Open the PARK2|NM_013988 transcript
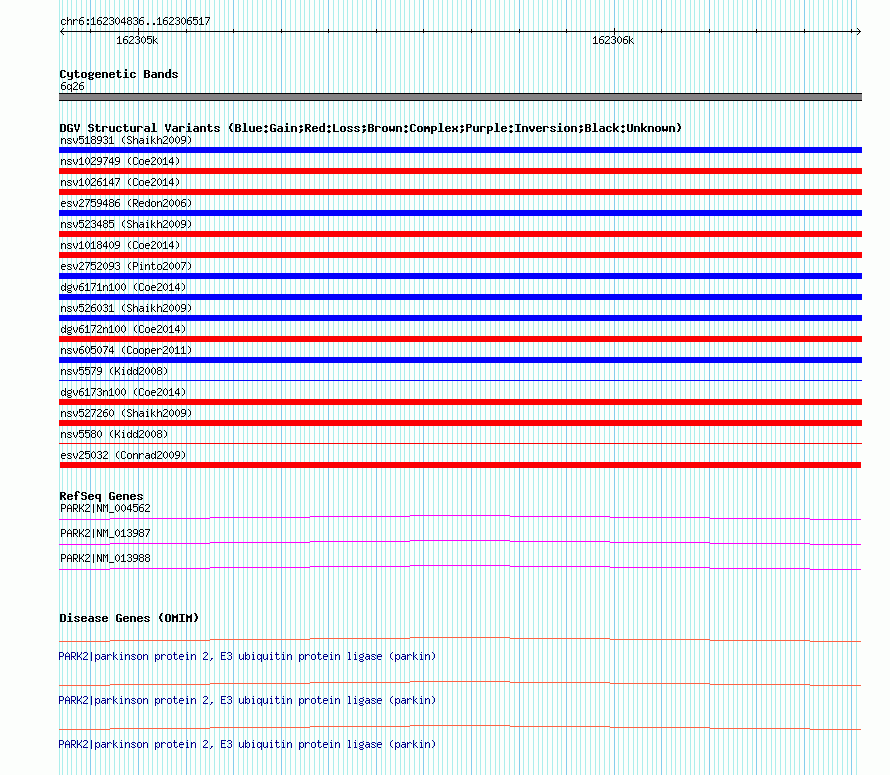 105,559
